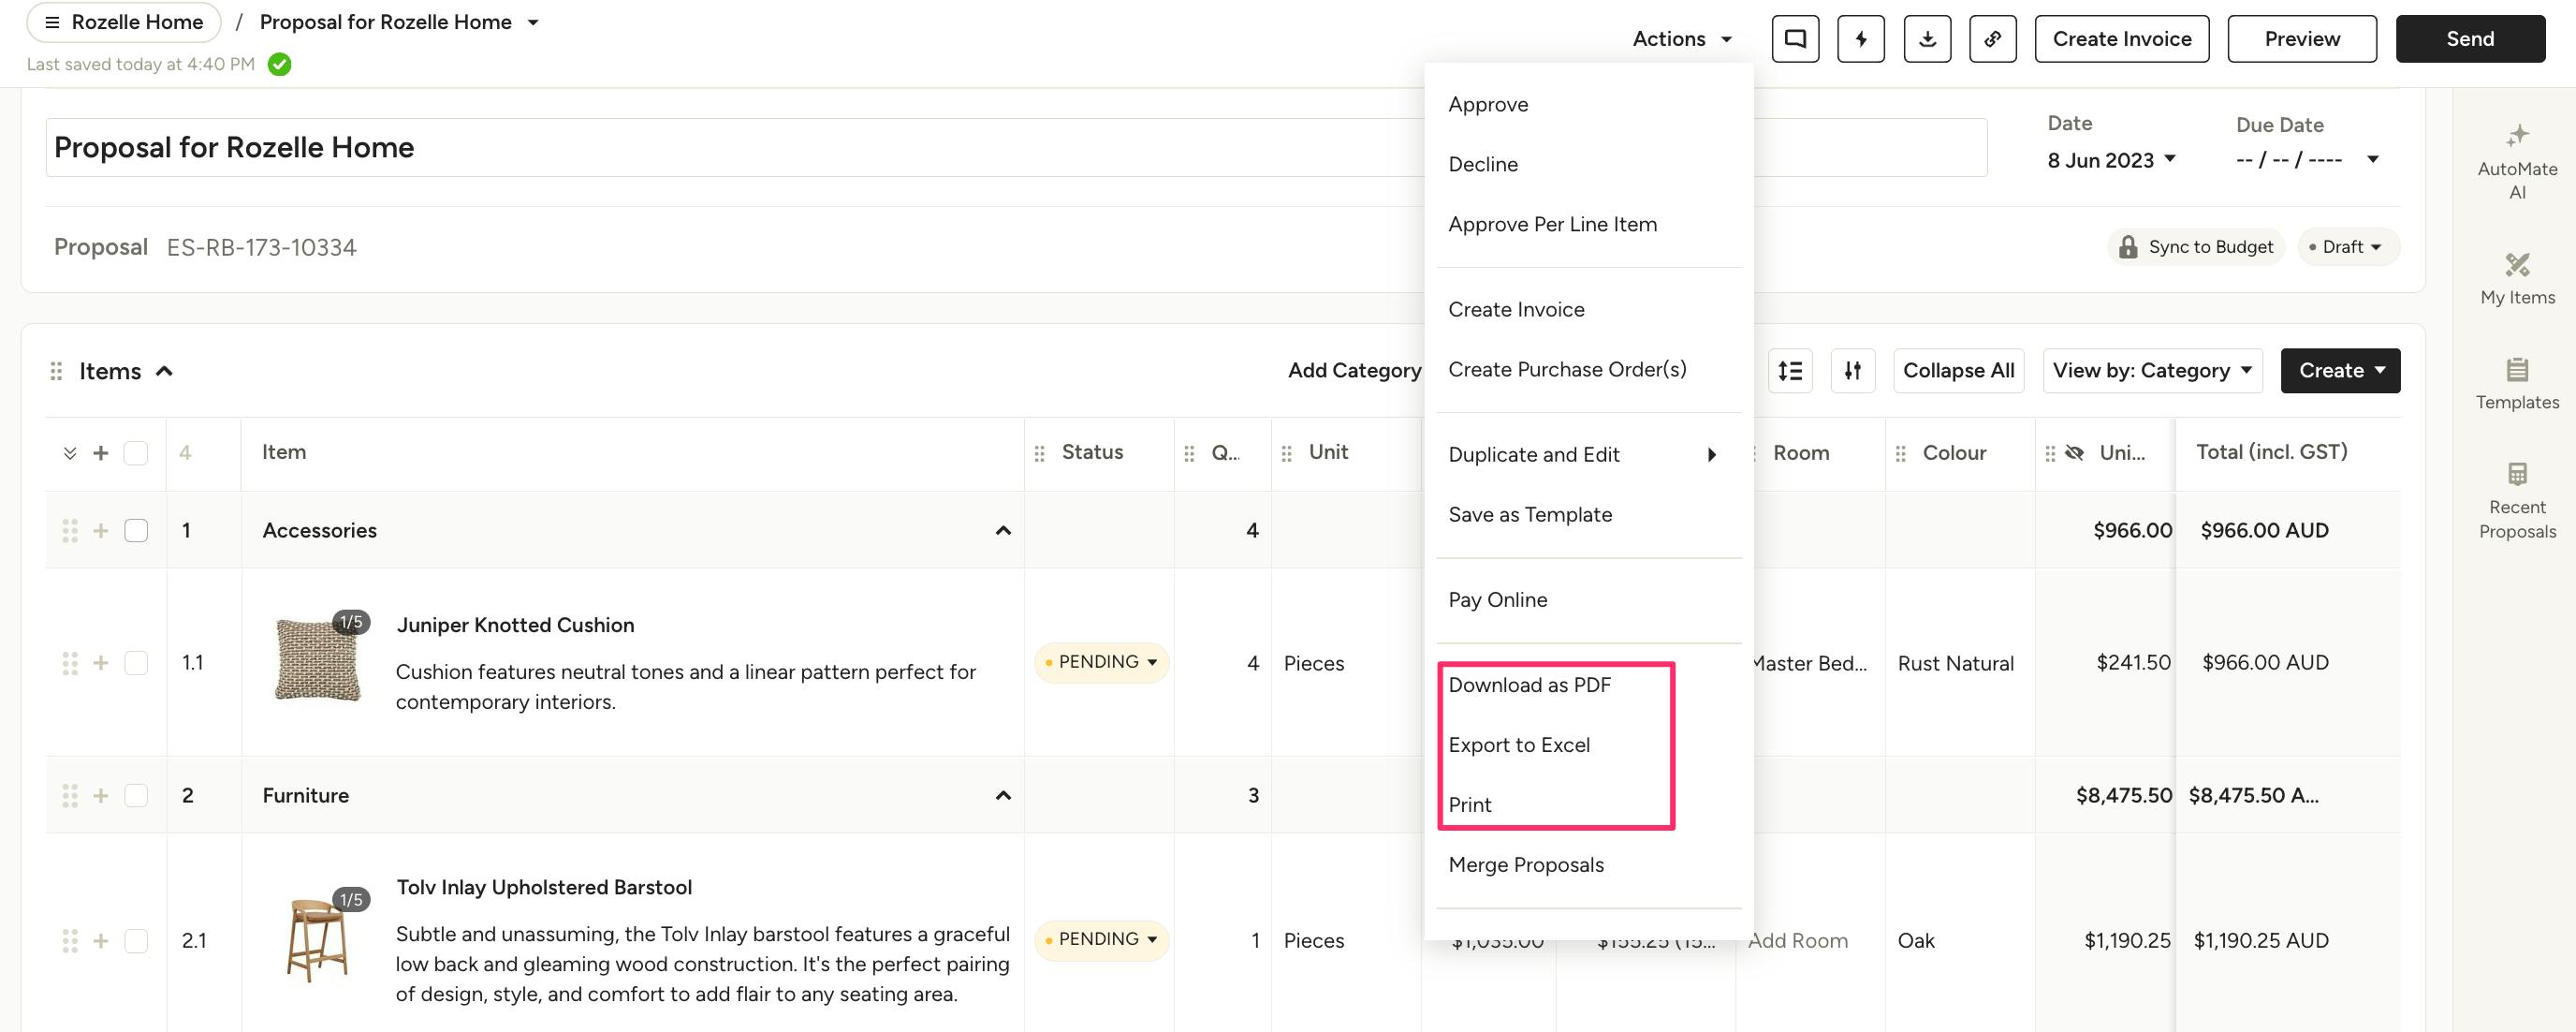2576x1032 pixels.
Task: Click the download icon in top toolbar
Action: [x=1927, y=39]
